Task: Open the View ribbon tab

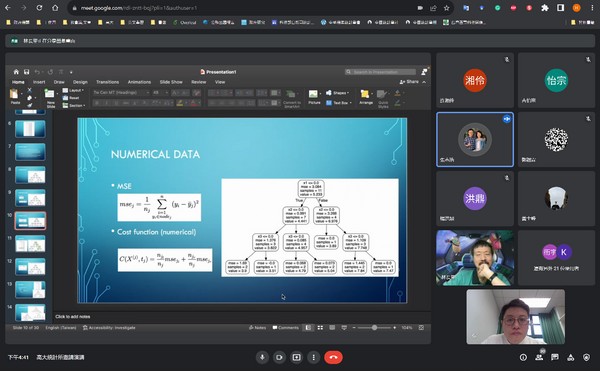Action: pos(220,82)
